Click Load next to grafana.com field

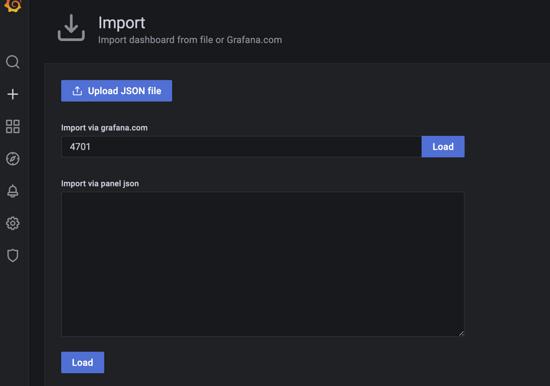tap(443, 147)
